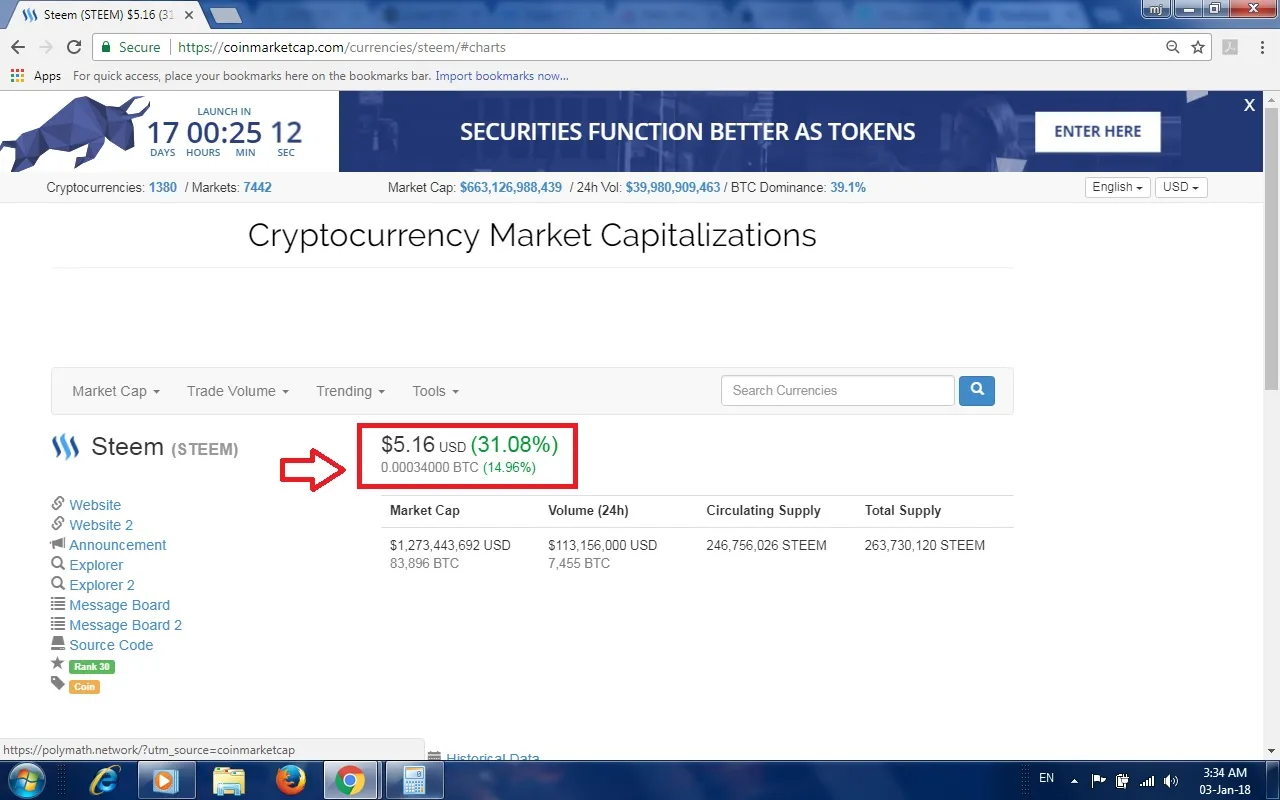
Task: Click the network signal tray icon
Action: (x=1147, y=781)
